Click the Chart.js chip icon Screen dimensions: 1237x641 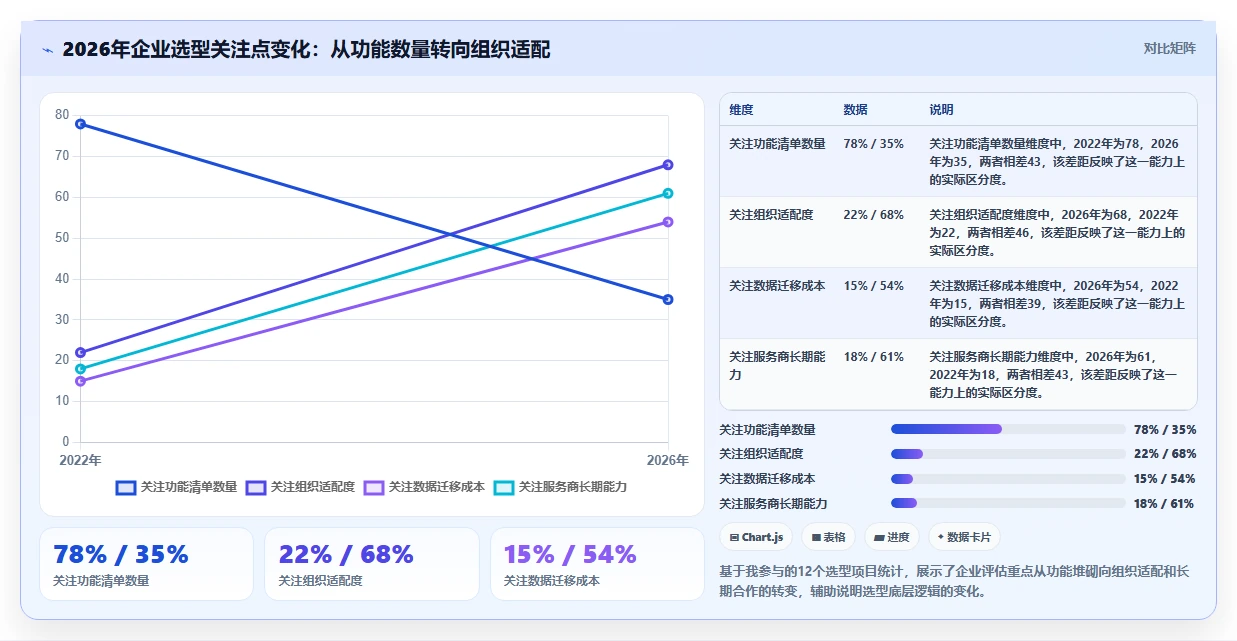(735, 537)
